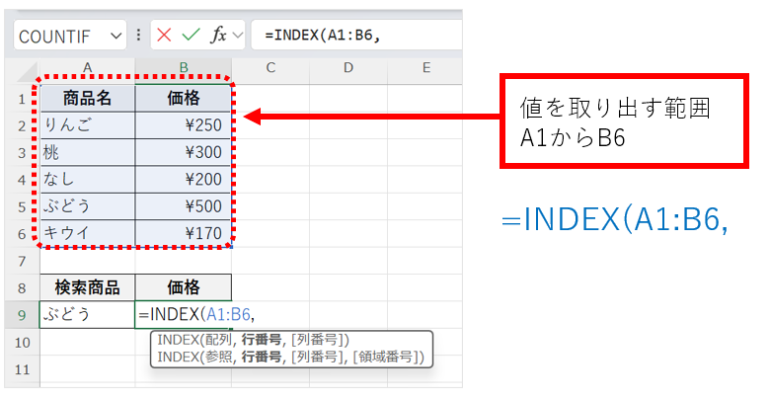Select row 9 header
This screenshot has height=400, width=770.
22,315
